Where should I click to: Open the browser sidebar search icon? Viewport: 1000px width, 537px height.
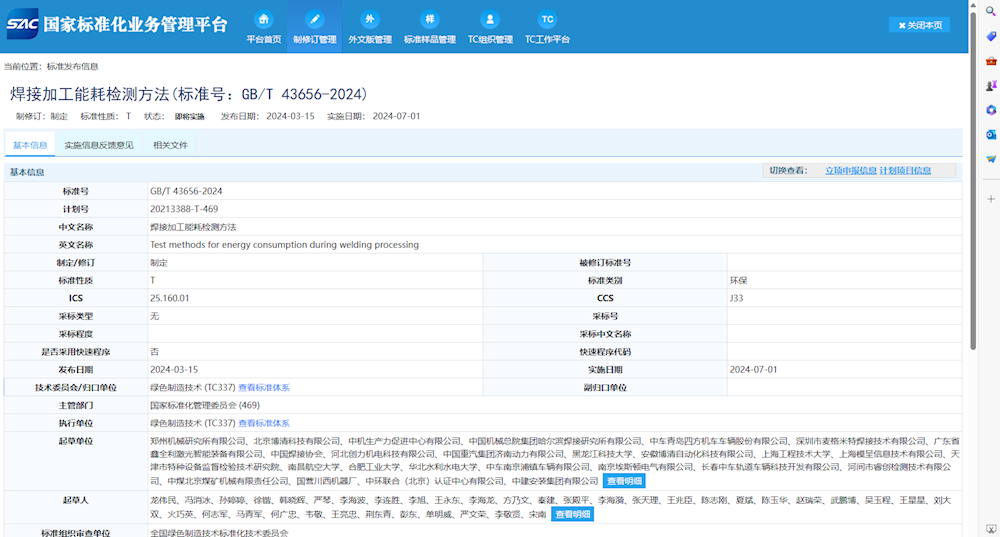991,12
